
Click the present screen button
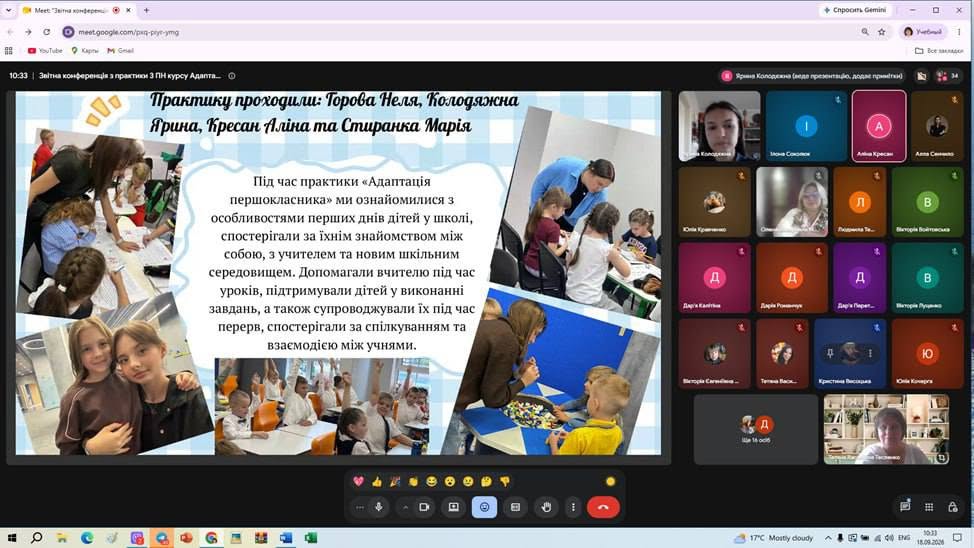[453, 507]
